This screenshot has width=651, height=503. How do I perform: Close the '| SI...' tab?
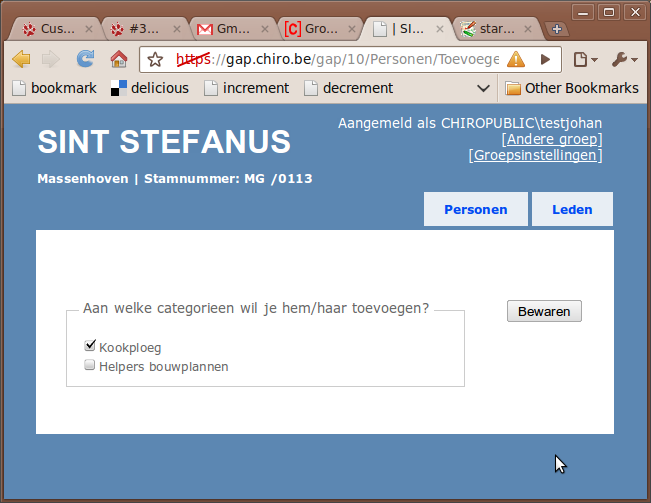pos(440,29)
